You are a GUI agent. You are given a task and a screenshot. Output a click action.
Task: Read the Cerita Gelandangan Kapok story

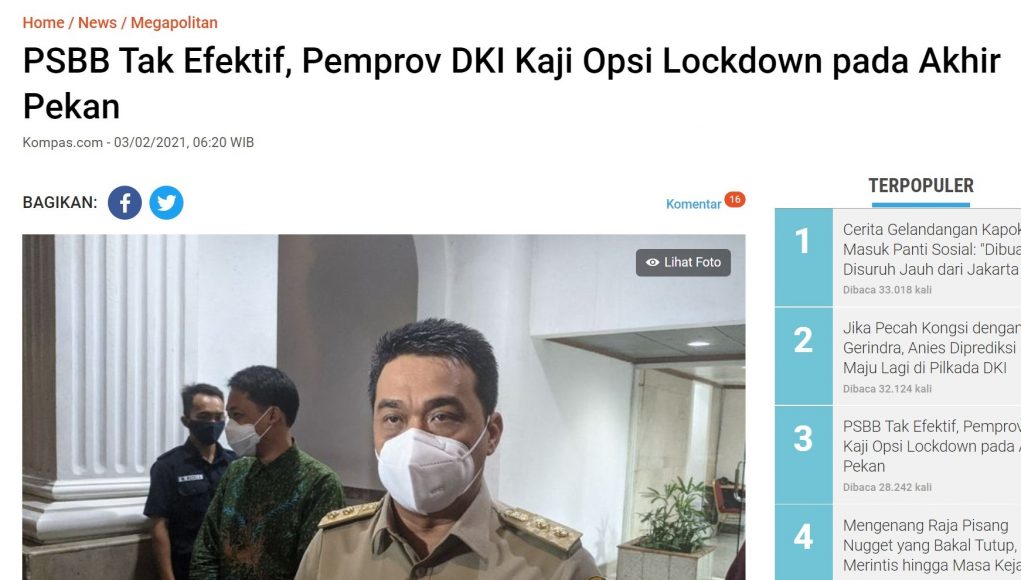tap(931, 249)
